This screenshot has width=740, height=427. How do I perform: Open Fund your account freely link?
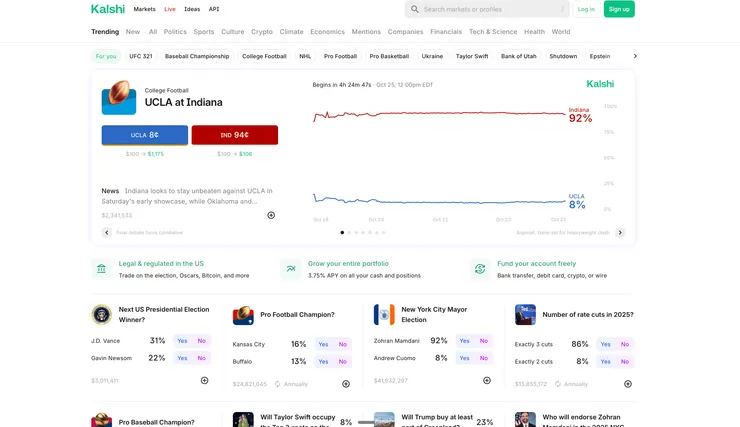coord(537,264)
